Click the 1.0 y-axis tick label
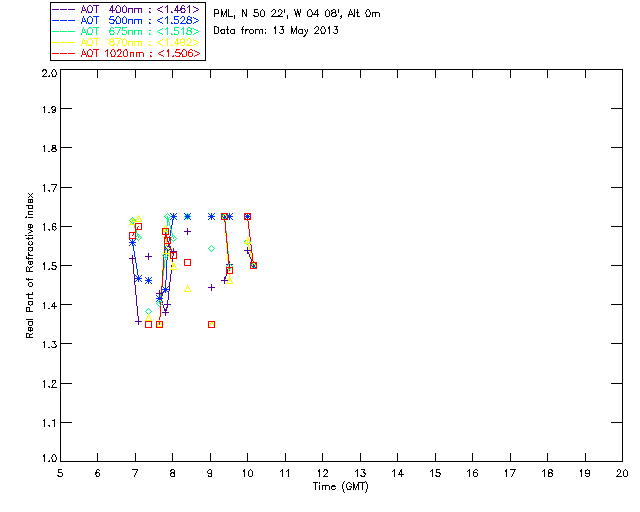 click(49, 458)
